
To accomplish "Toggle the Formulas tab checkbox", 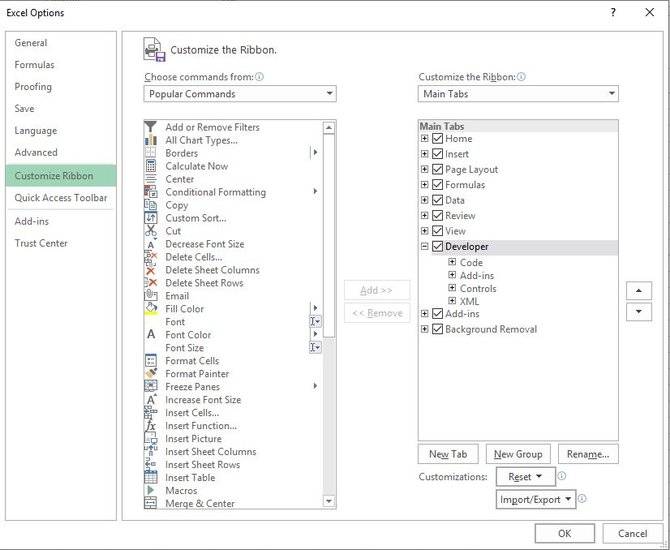I will pyautogui.click(x=437, y=185).
